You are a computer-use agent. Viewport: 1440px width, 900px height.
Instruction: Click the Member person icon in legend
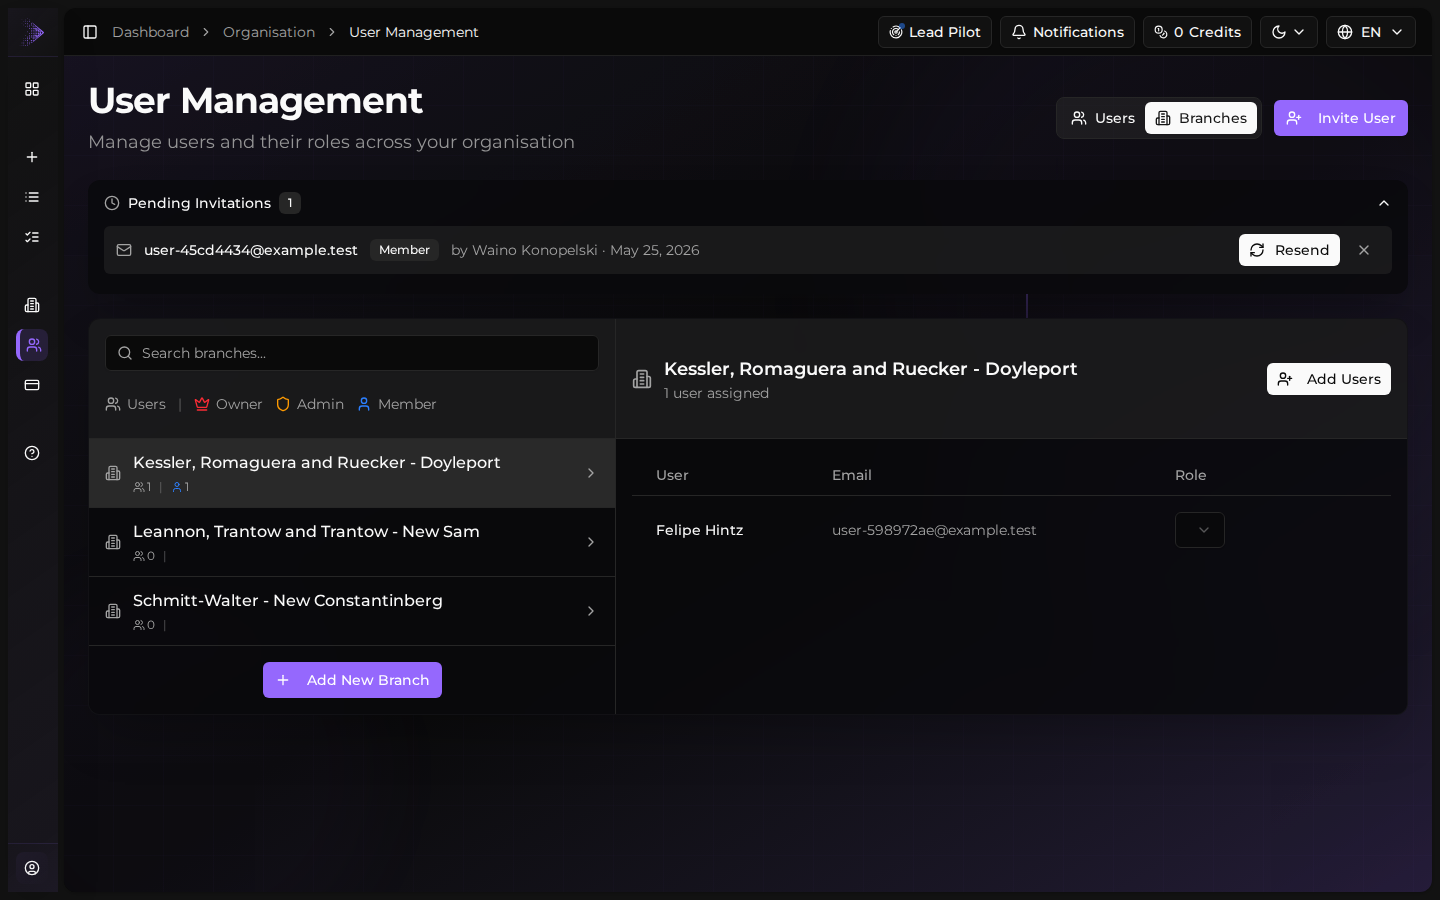click(364, 404)
